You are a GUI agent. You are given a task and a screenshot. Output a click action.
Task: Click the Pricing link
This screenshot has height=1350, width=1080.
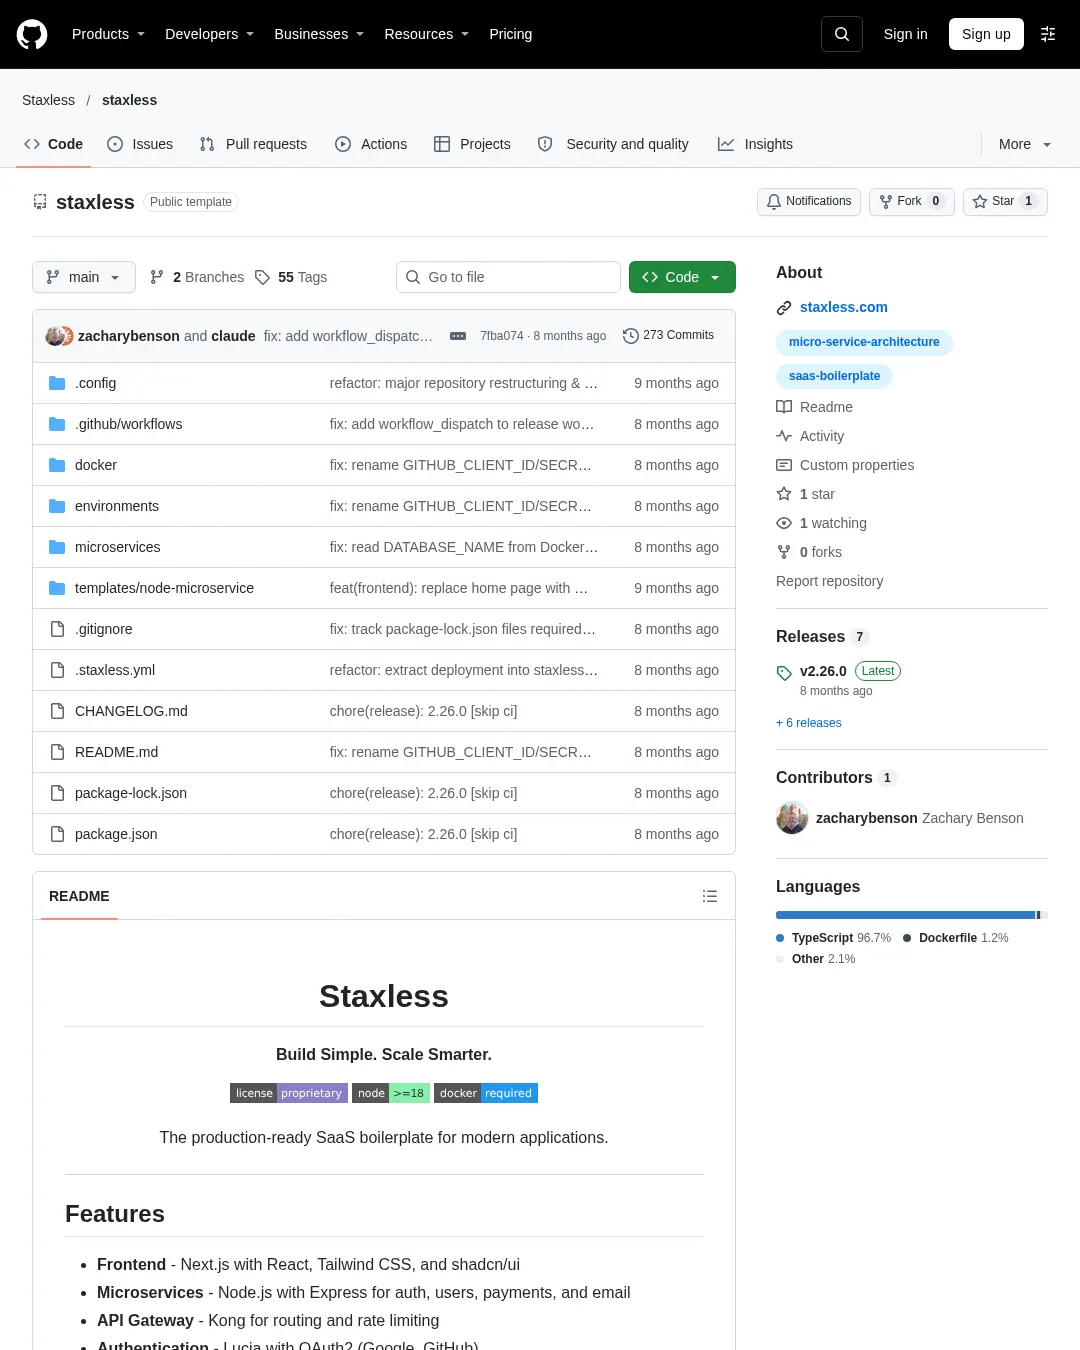point(511,34)
